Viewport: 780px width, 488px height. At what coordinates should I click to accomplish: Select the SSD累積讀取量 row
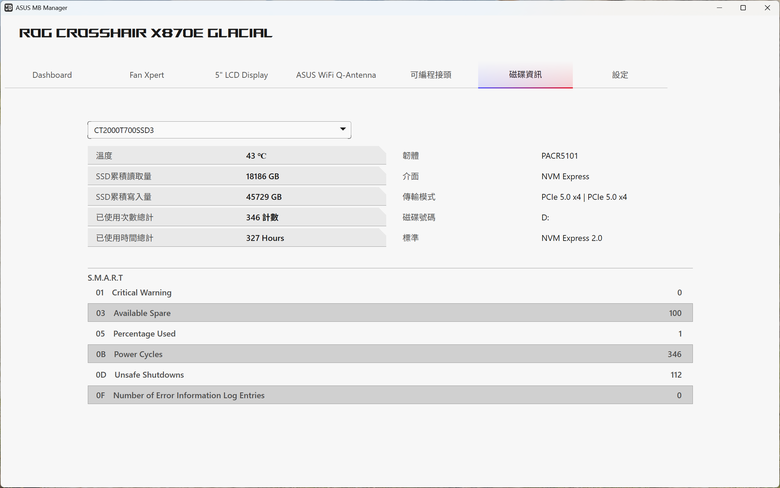(x=237, y=176)
